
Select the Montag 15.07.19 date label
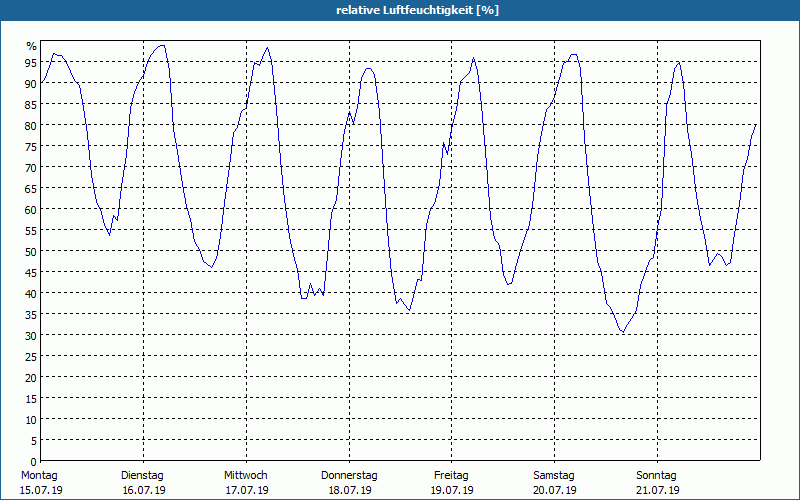(x=41, y=483)
